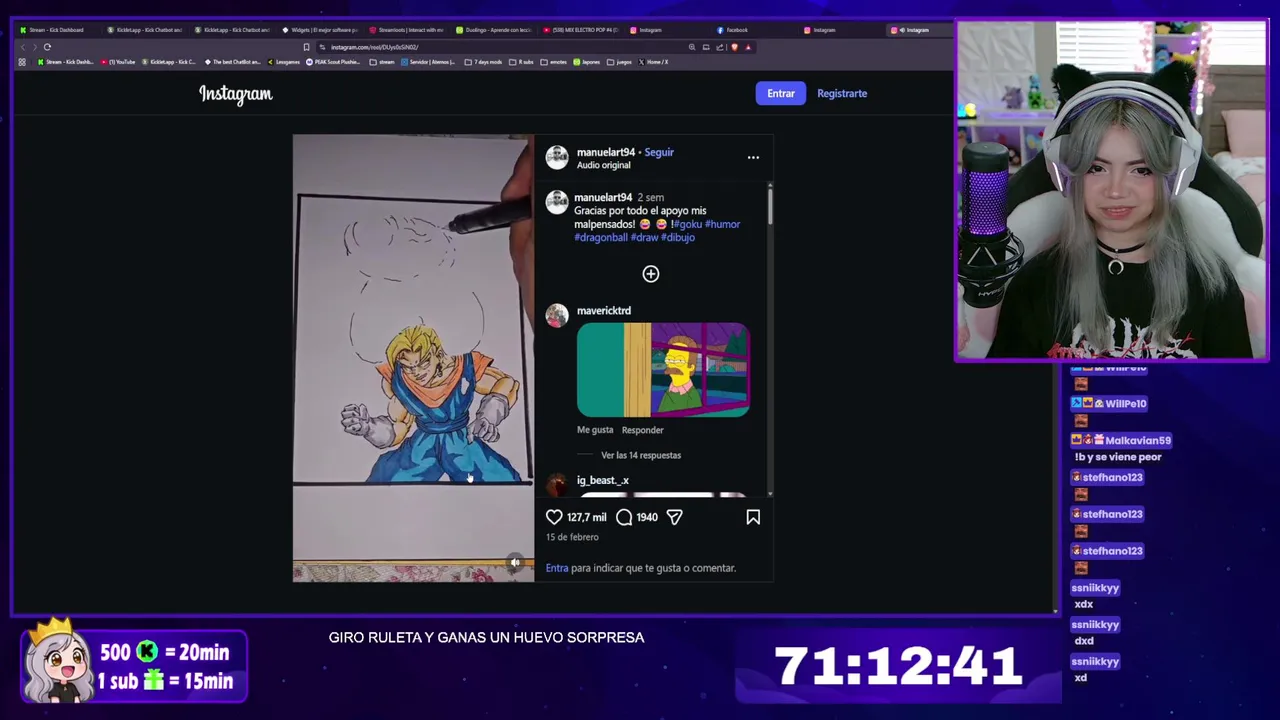Click the Brave Rewards triangle icon
Viewport: 1280px width, 720px height.
click(748, 47)
